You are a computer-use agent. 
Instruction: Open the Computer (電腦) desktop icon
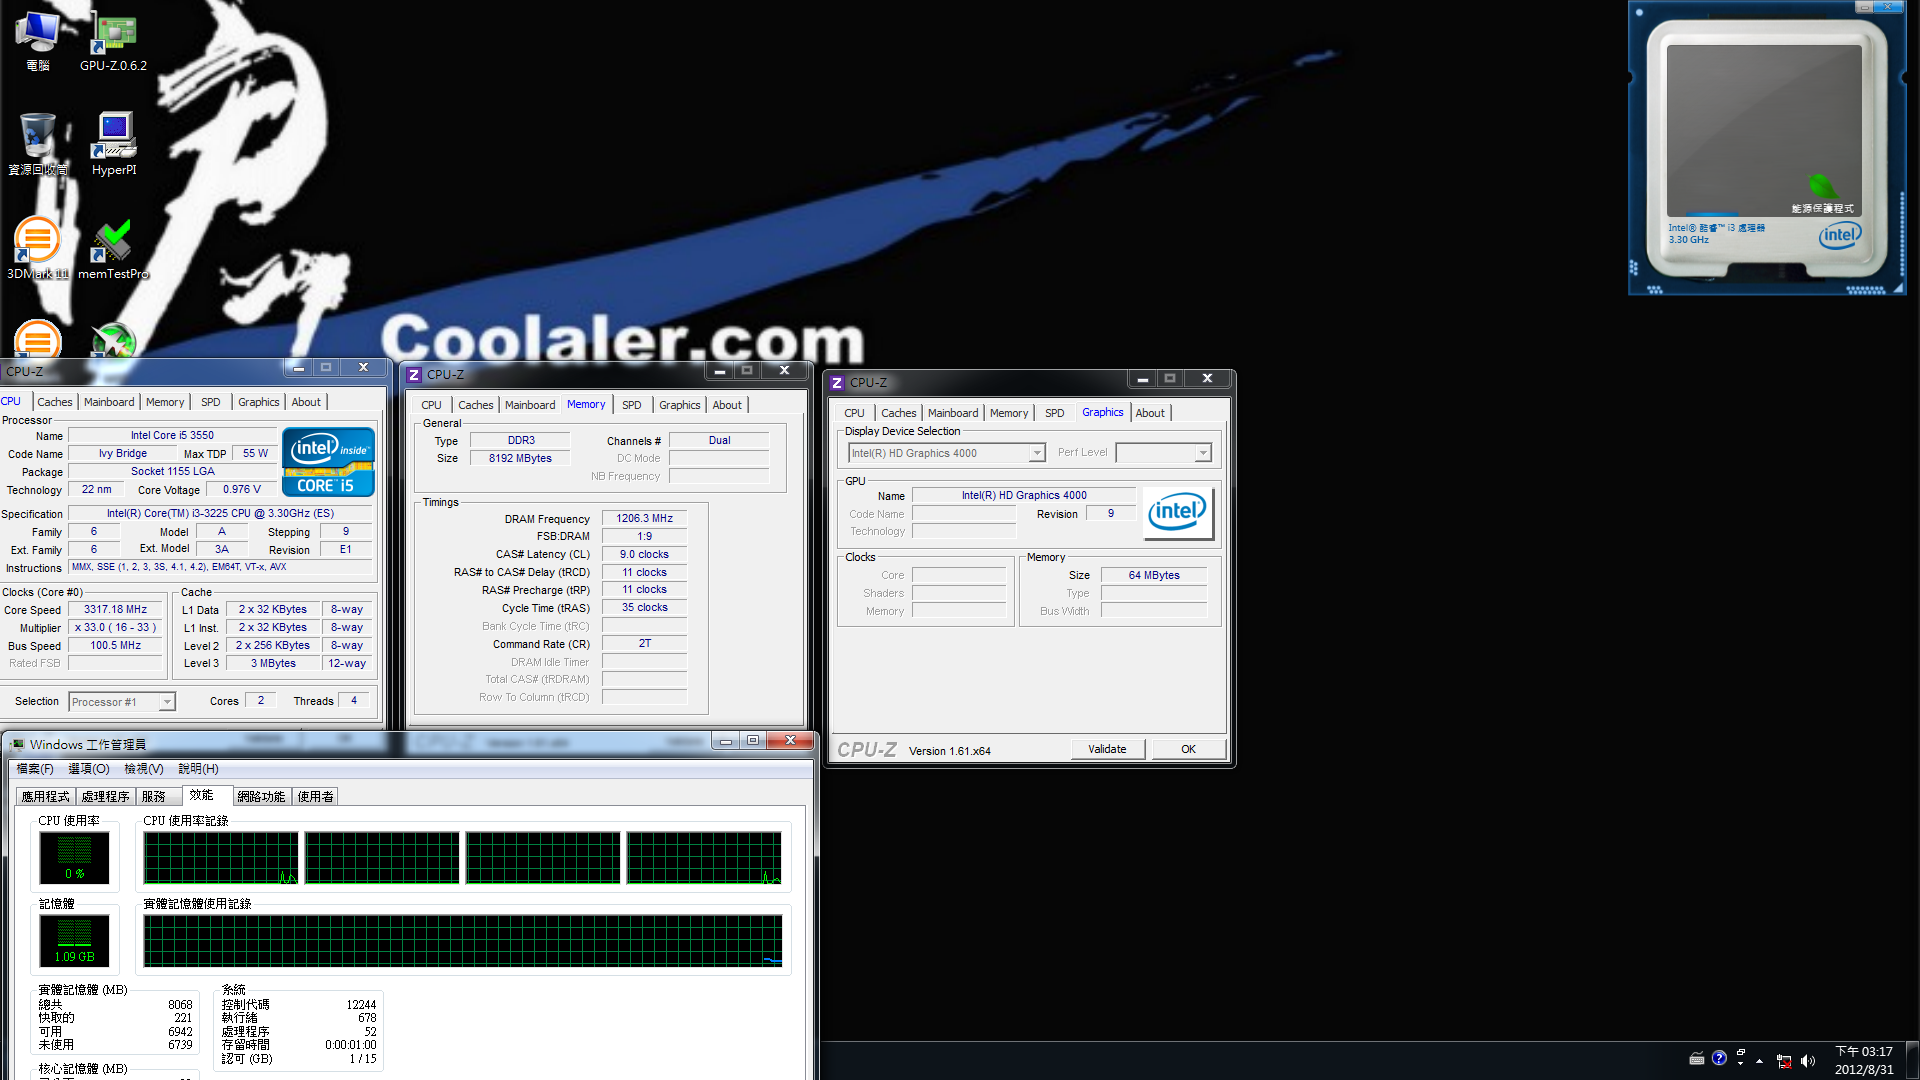(x=38, y=42)
